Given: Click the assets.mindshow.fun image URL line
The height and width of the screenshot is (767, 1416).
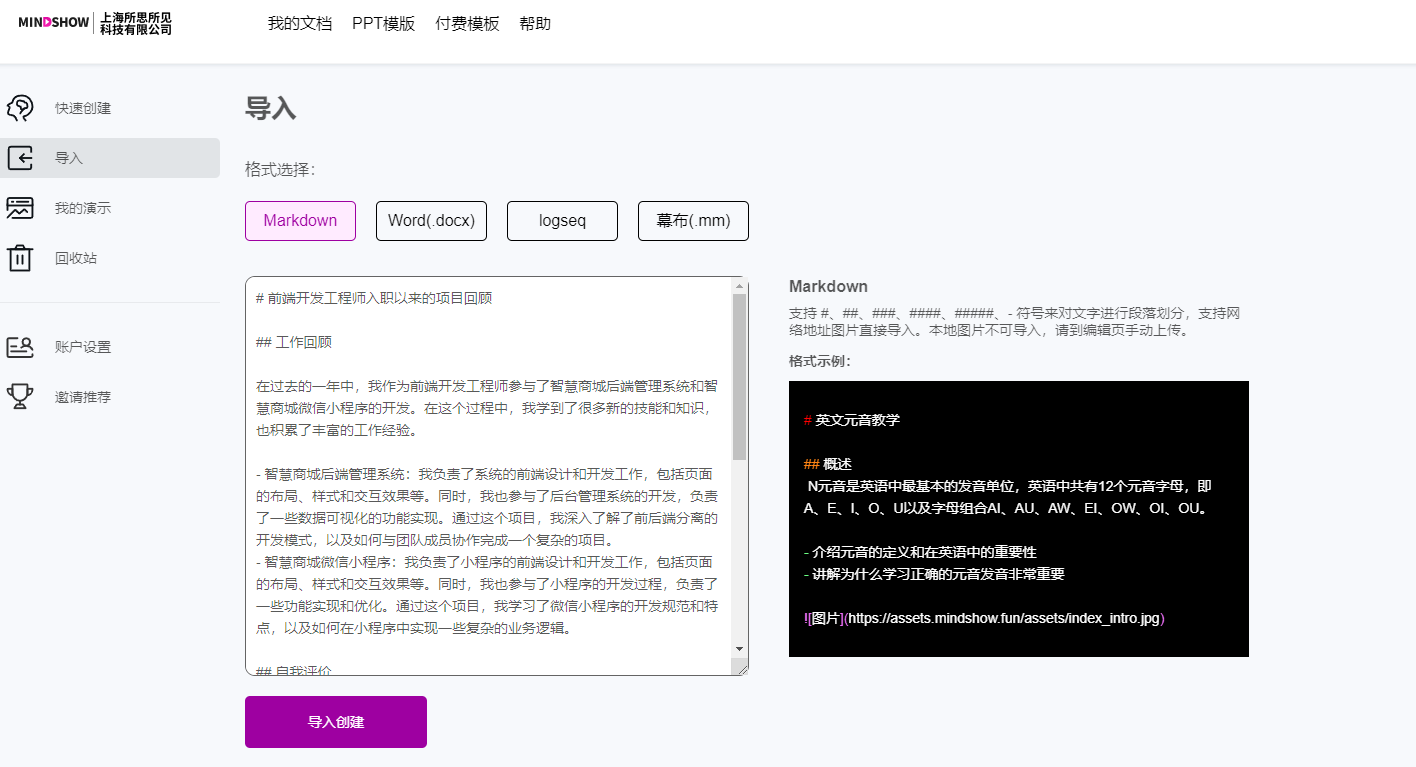Looking at the screenshot, I should 984,618.
